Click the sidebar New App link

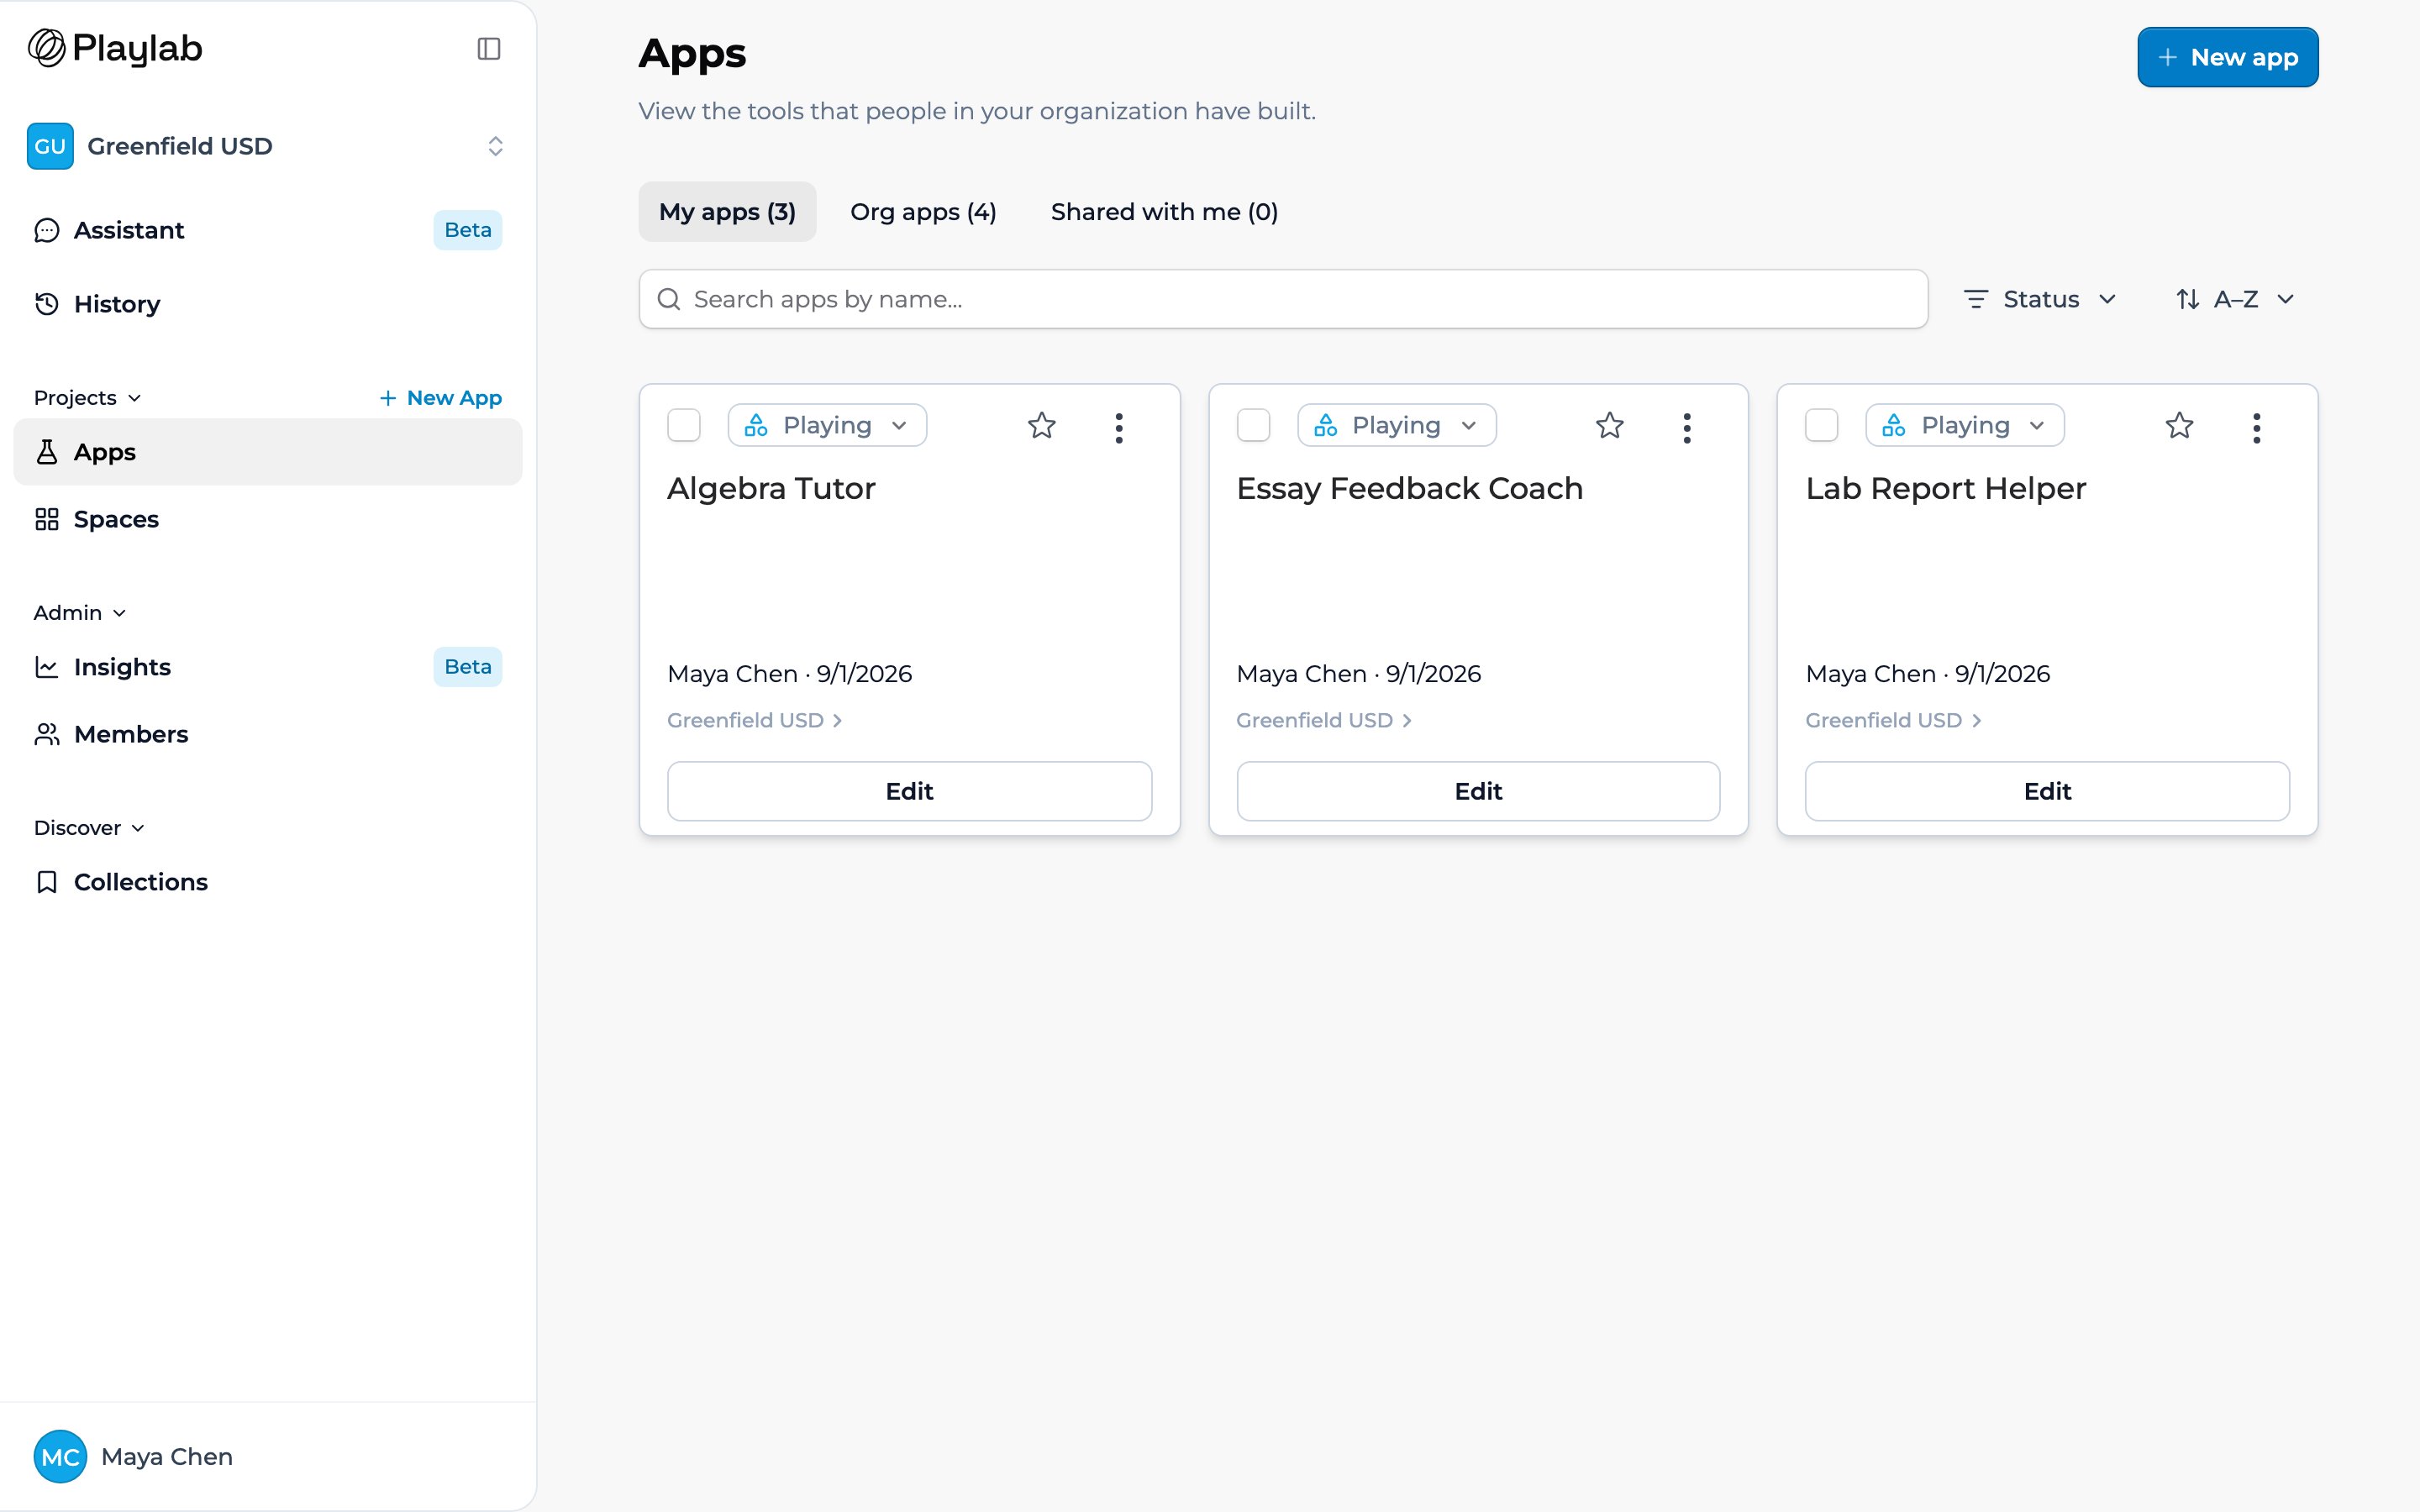440,398
